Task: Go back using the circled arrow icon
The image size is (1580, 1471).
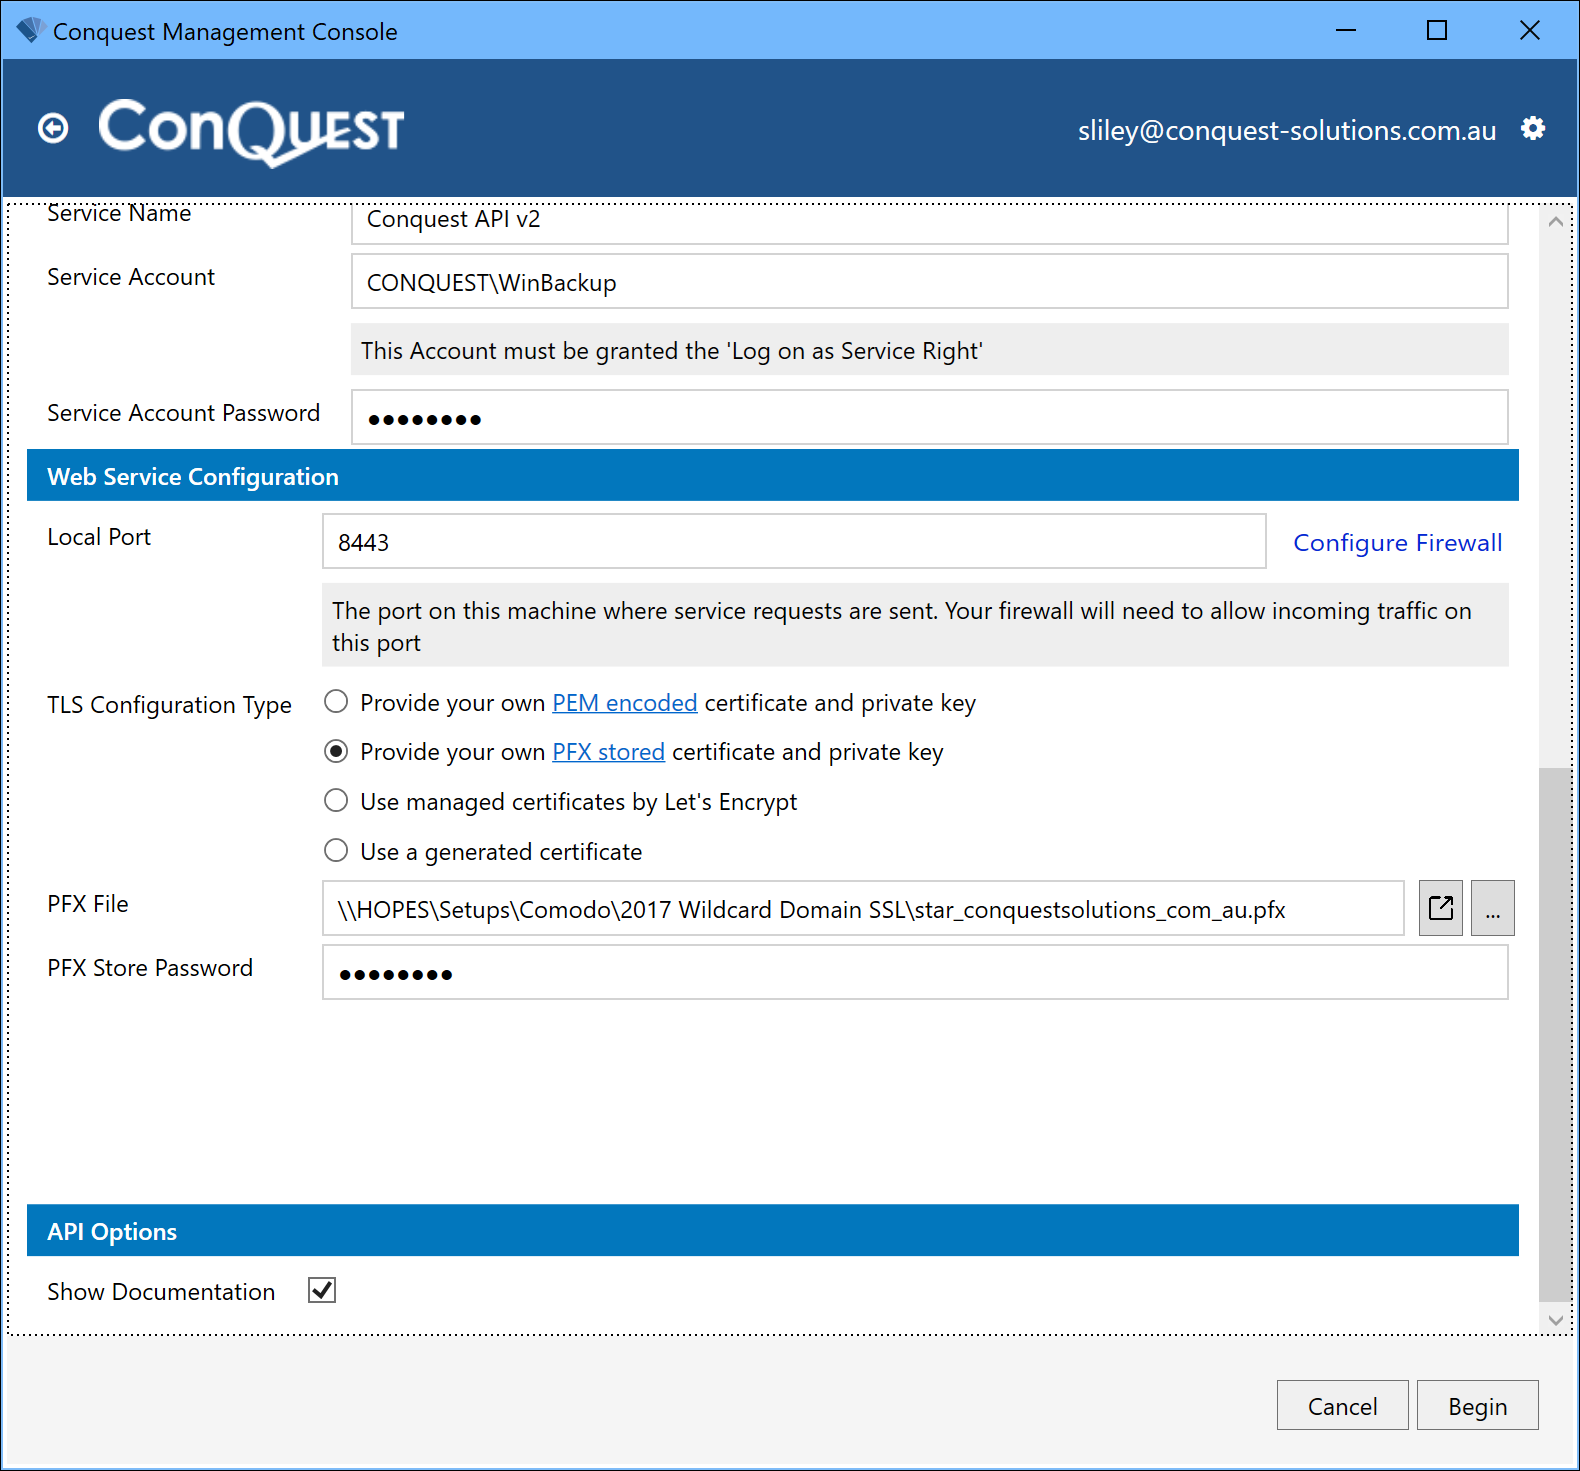Action: click(x=53, y=128)
